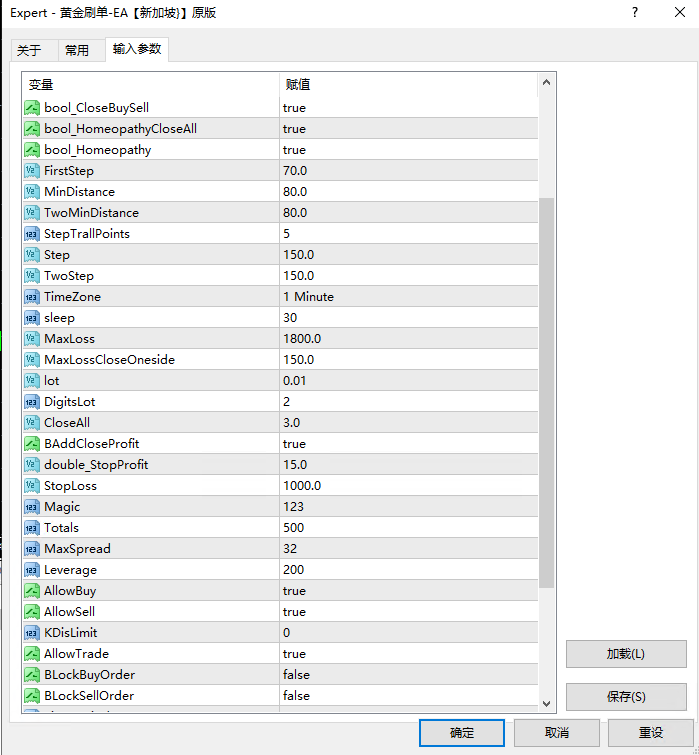This screenshot has width=699, height=755.
Task: Toggle the BLockBuyOrder false value
Action: 296,675
